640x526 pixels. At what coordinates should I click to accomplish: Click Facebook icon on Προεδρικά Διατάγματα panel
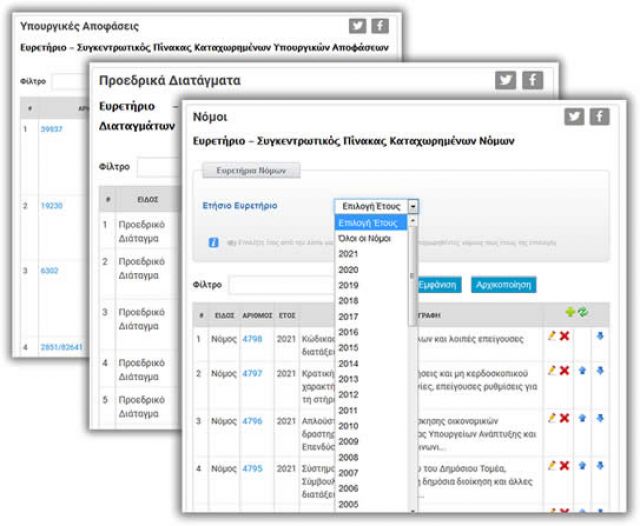click(x=533, y=81)
